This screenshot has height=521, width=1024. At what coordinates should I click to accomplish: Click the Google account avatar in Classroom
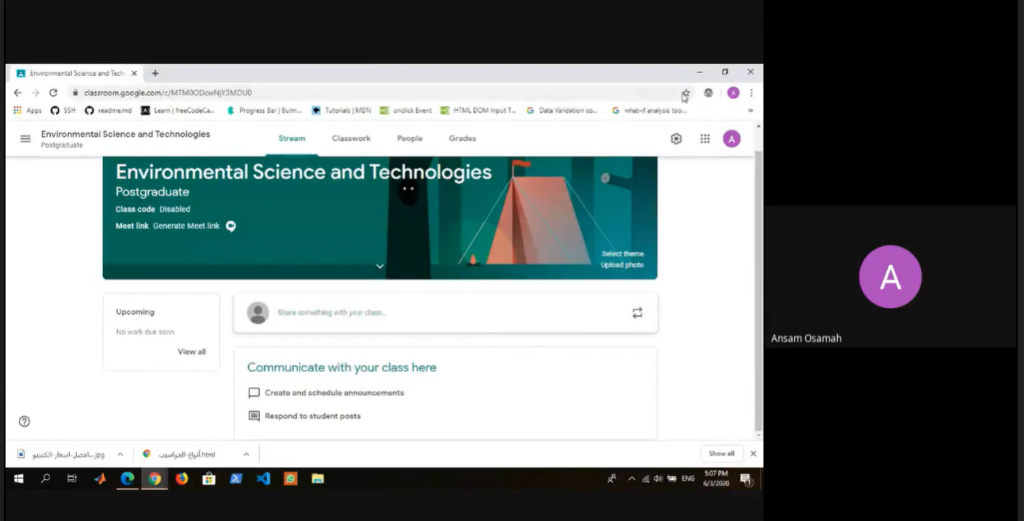click(x=732, y=139)
